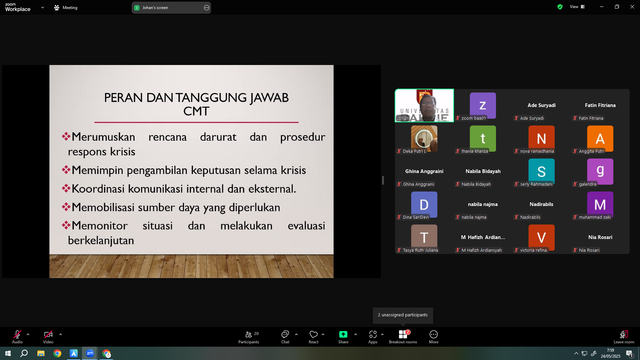Select Fatin Fitriana participant tile

600,105
